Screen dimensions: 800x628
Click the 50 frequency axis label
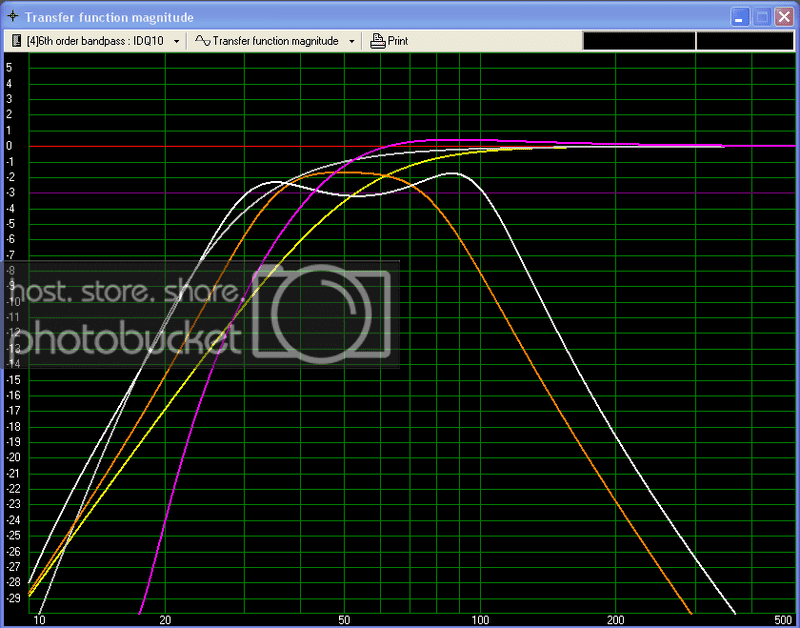tap(344, 620)
